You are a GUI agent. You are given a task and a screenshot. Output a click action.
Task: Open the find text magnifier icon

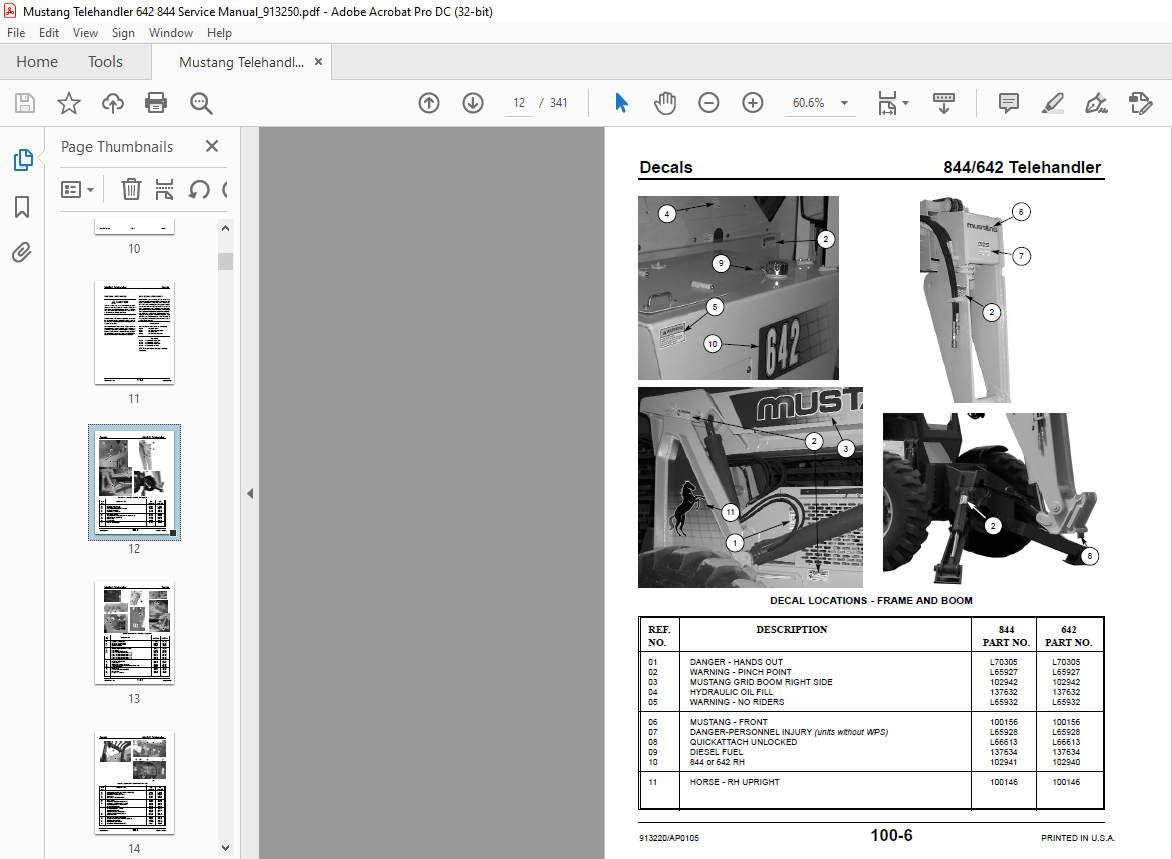click(201, 103)
